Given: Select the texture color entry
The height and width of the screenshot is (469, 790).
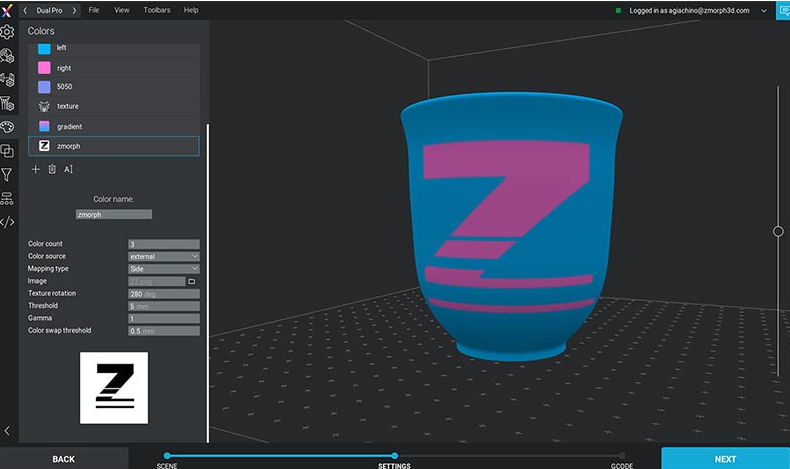Looking at the screenshot, I should point(113,106).
